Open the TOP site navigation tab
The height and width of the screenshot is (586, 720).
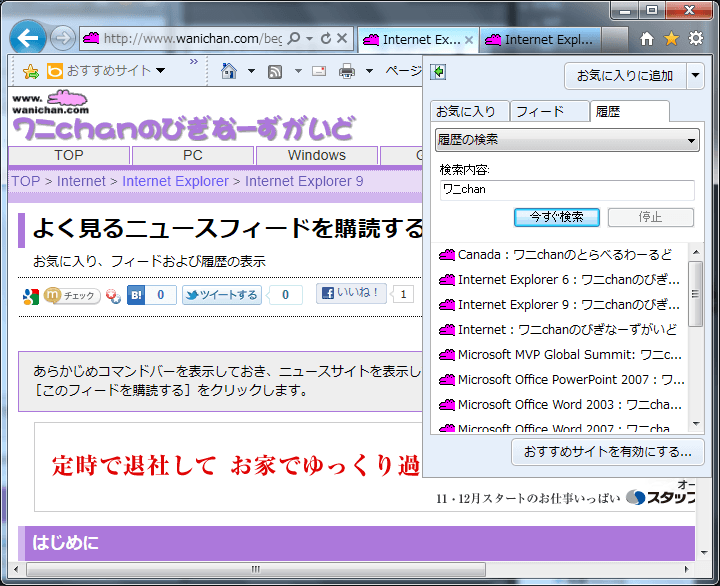click(x=69, y=155)
